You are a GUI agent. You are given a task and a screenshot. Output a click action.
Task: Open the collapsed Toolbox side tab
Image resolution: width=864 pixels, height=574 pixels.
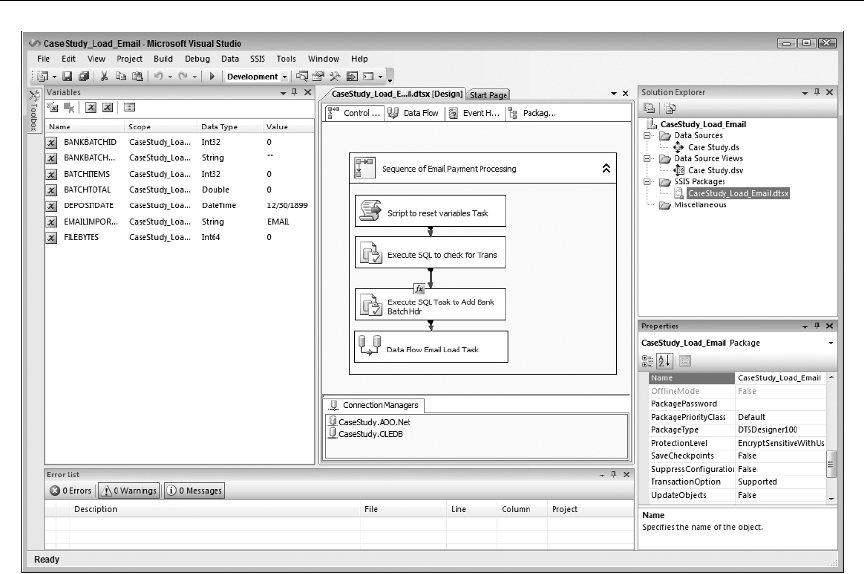pos(34,111)
